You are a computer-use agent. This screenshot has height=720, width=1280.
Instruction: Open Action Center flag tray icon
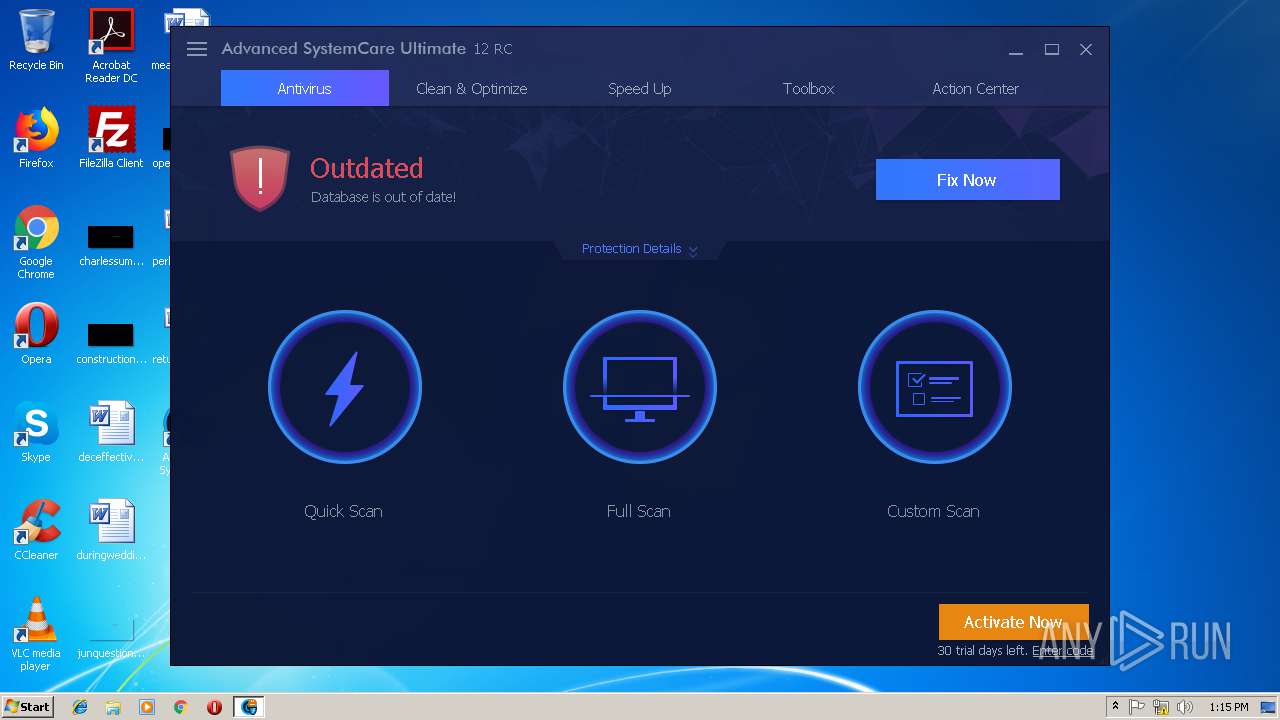pos(1137,707)
